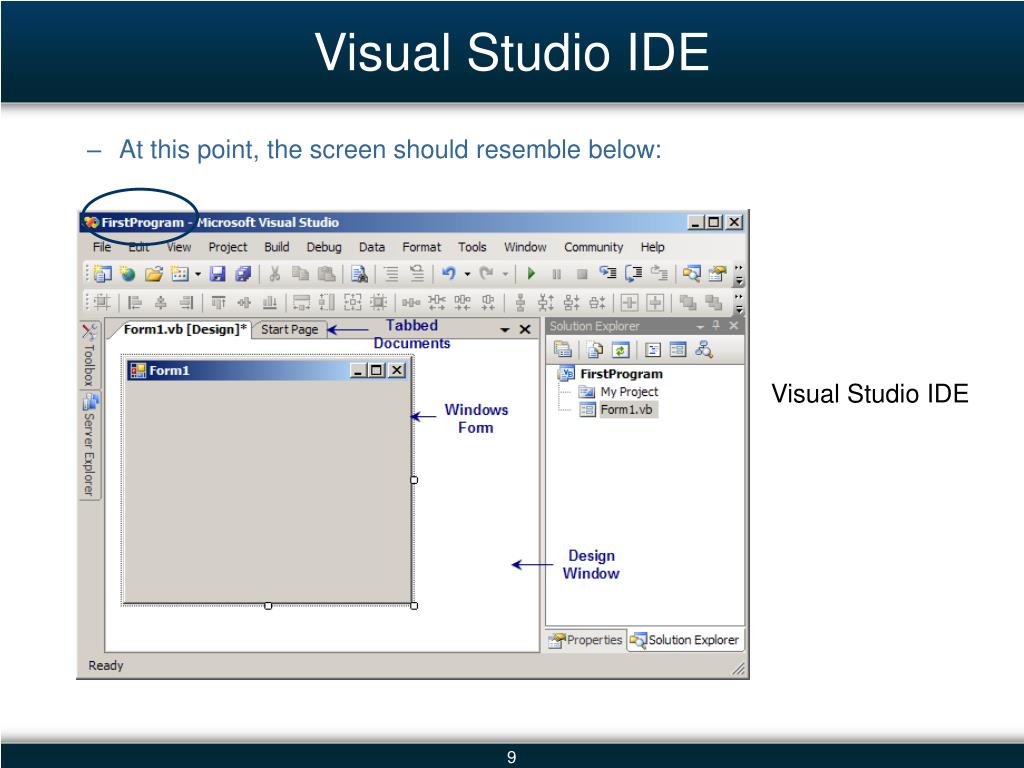
Task: Select the Solution Explorer tab at the bottom
Action: (685, 640)
